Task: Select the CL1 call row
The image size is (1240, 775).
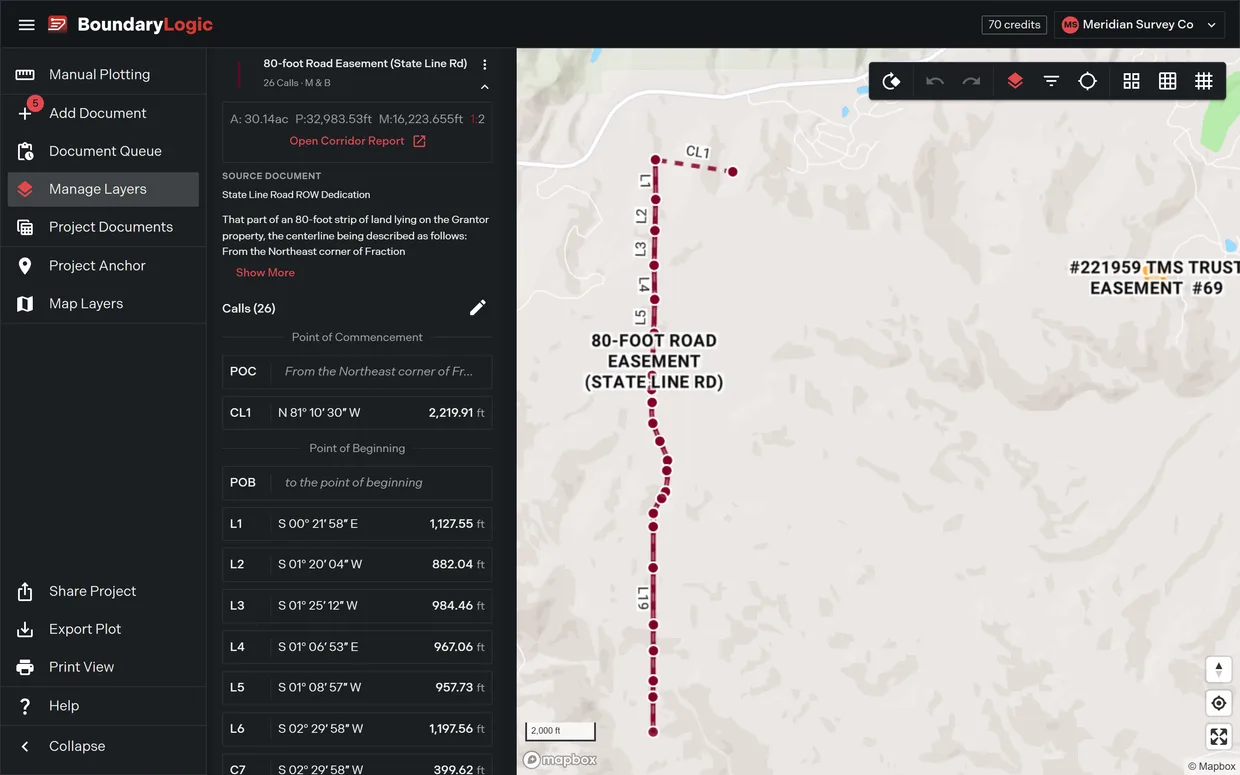Action: 357,412
